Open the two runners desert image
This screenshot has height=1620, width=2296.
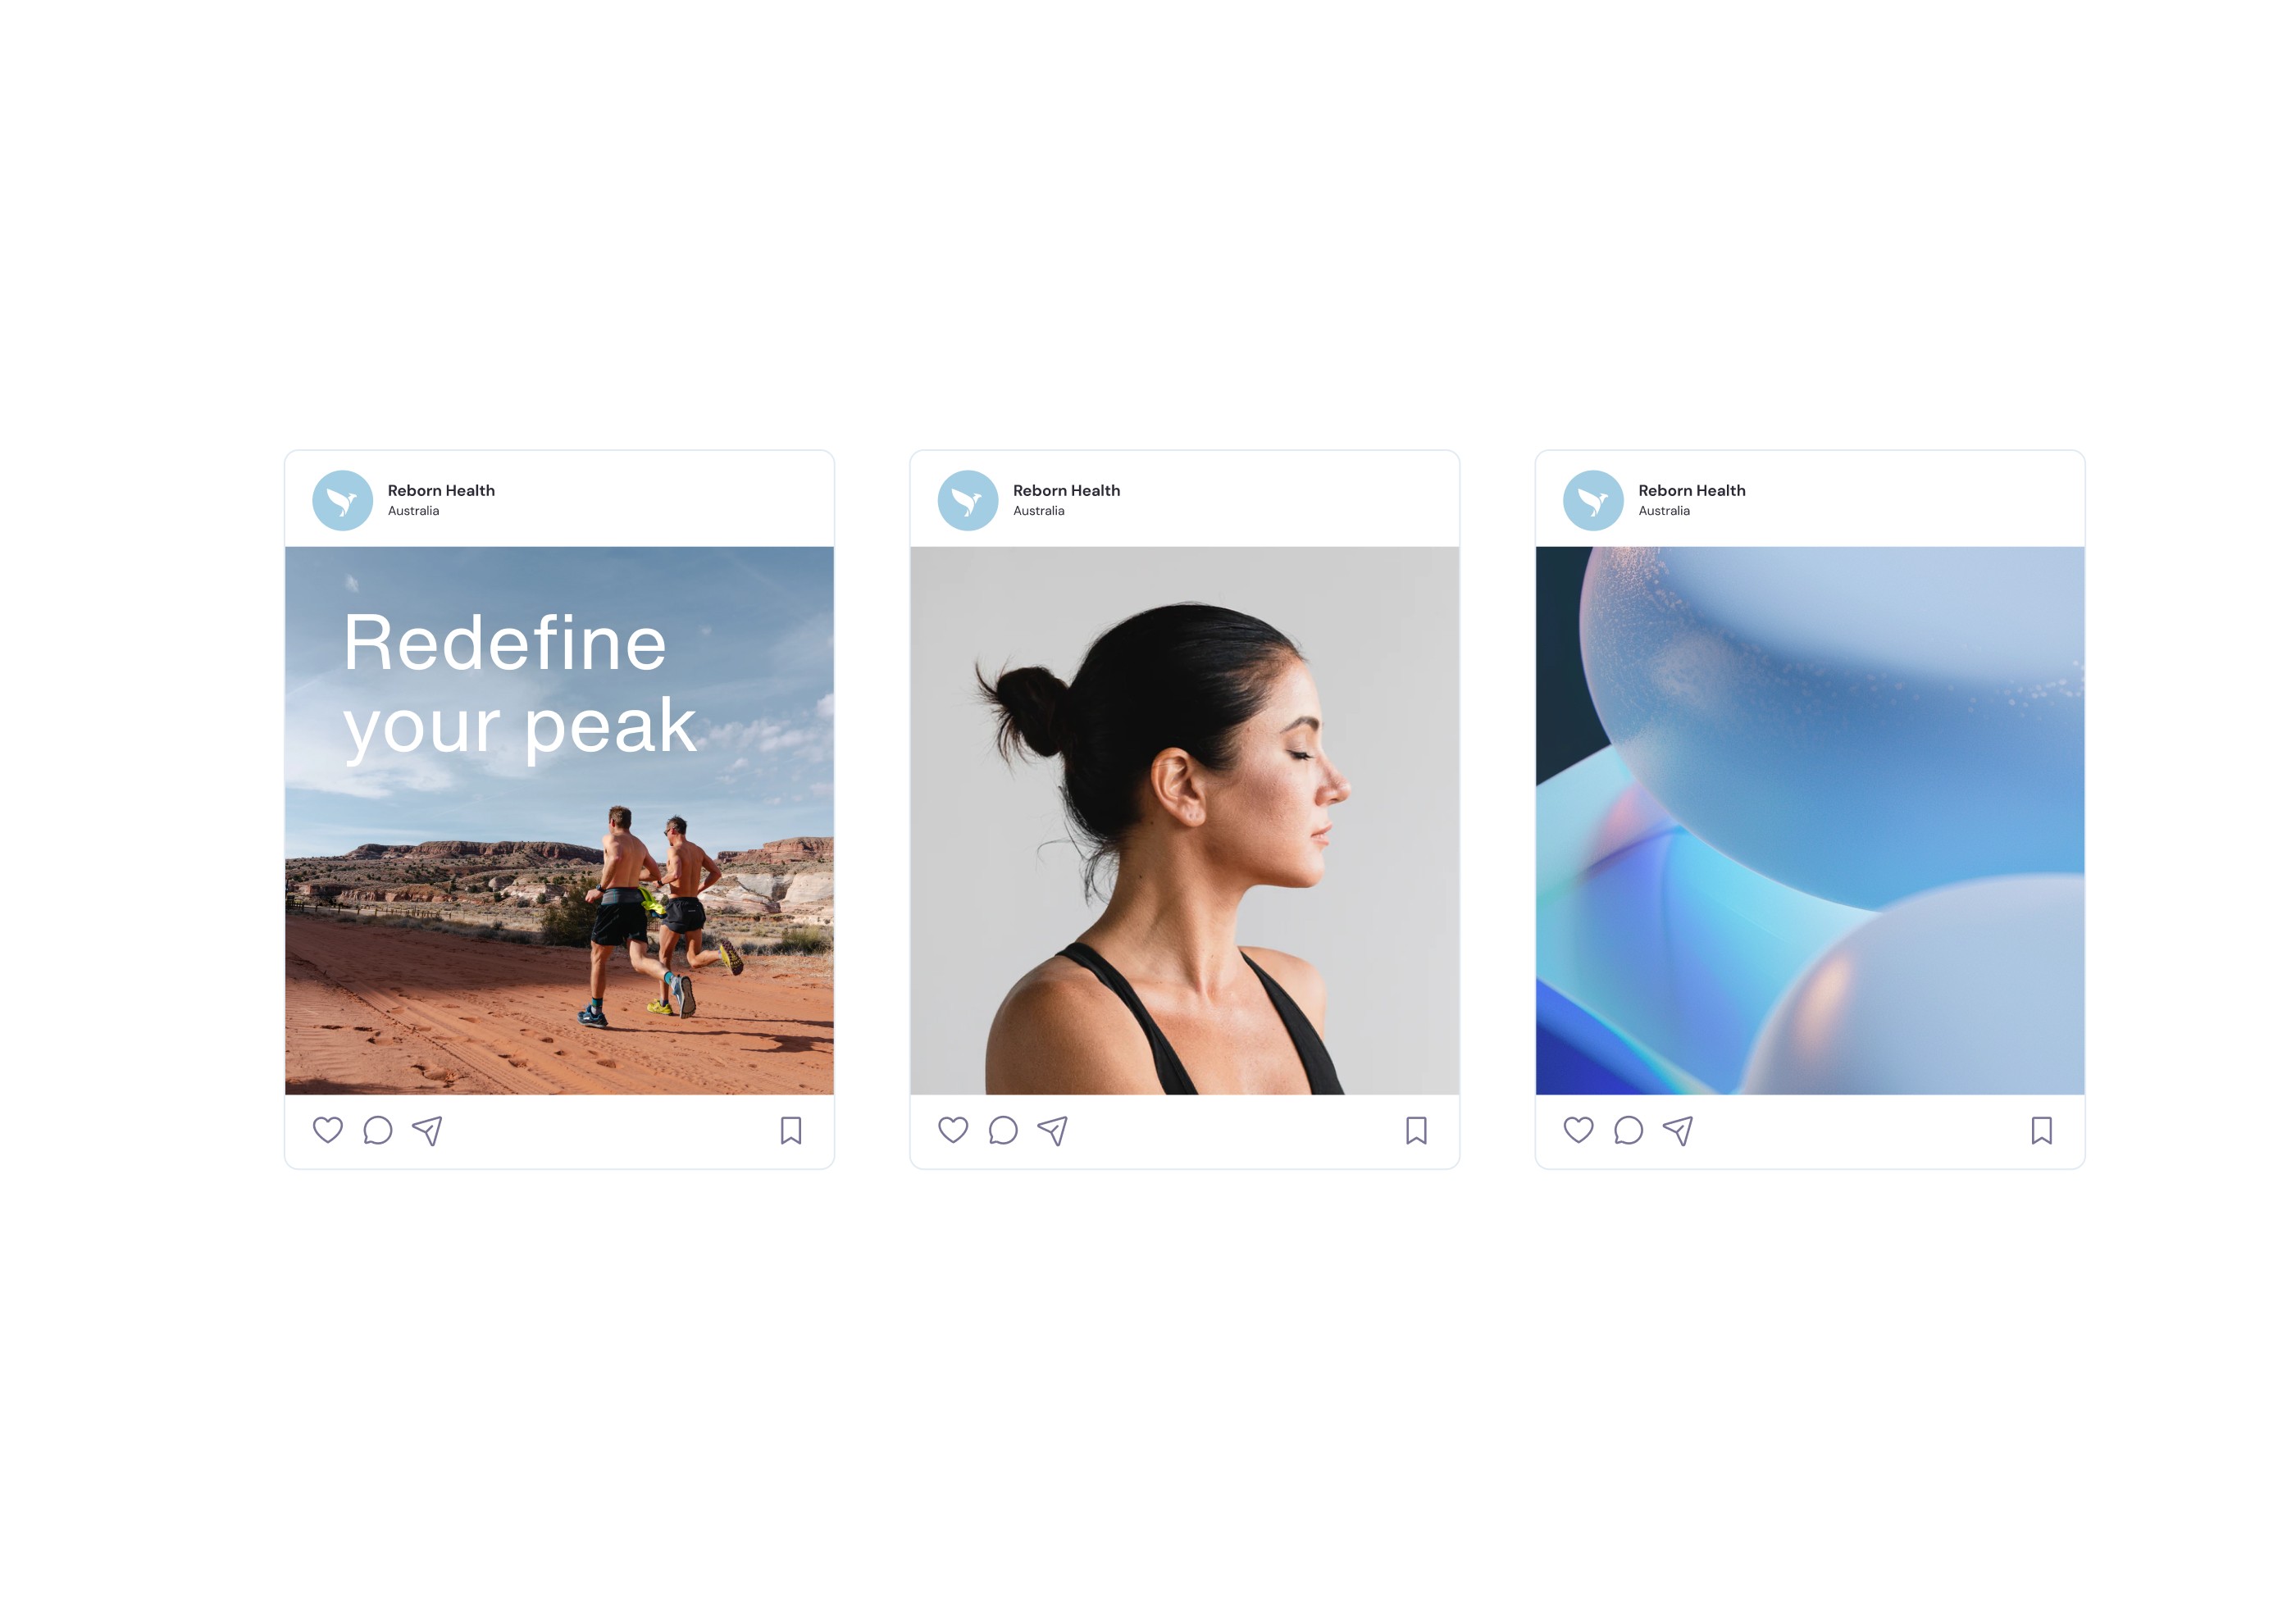tap(559, 820)
